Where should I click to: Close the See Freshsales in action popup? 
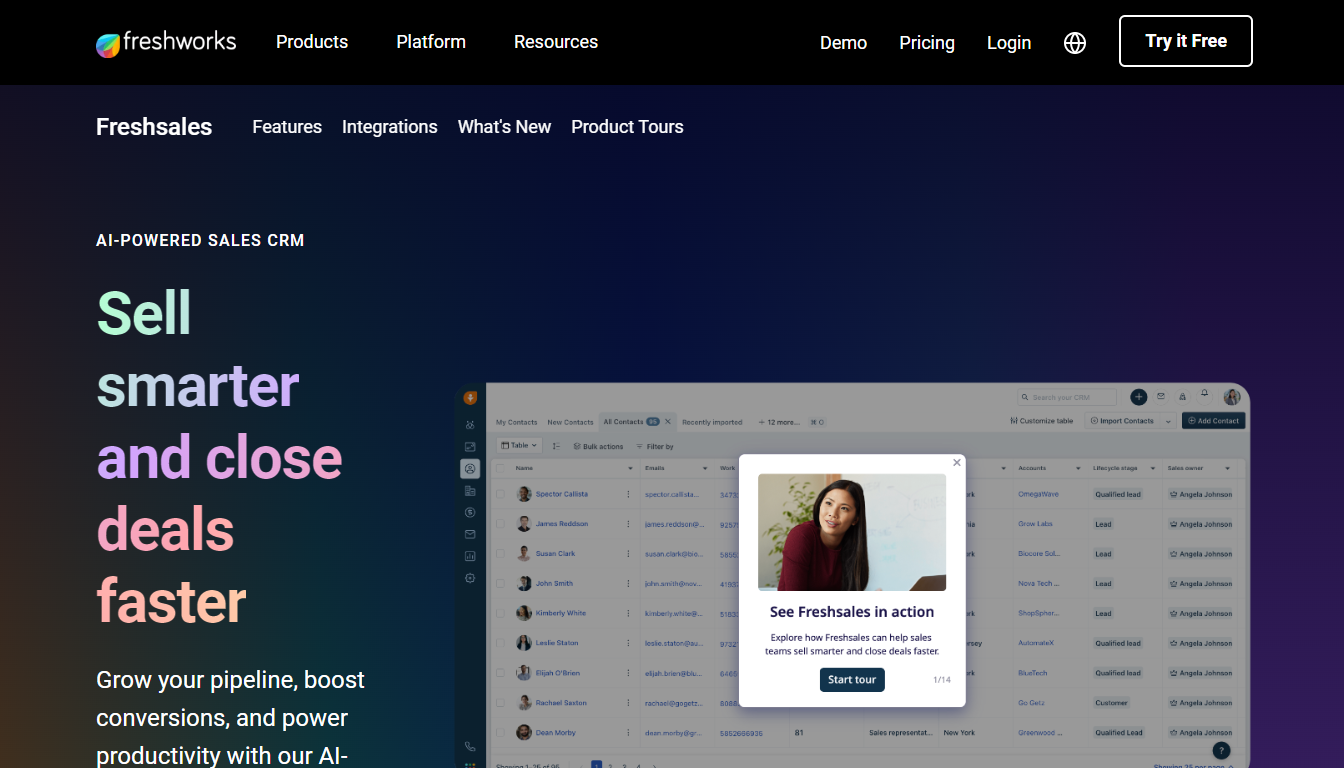pyautogui.click(x=957, y=462)
